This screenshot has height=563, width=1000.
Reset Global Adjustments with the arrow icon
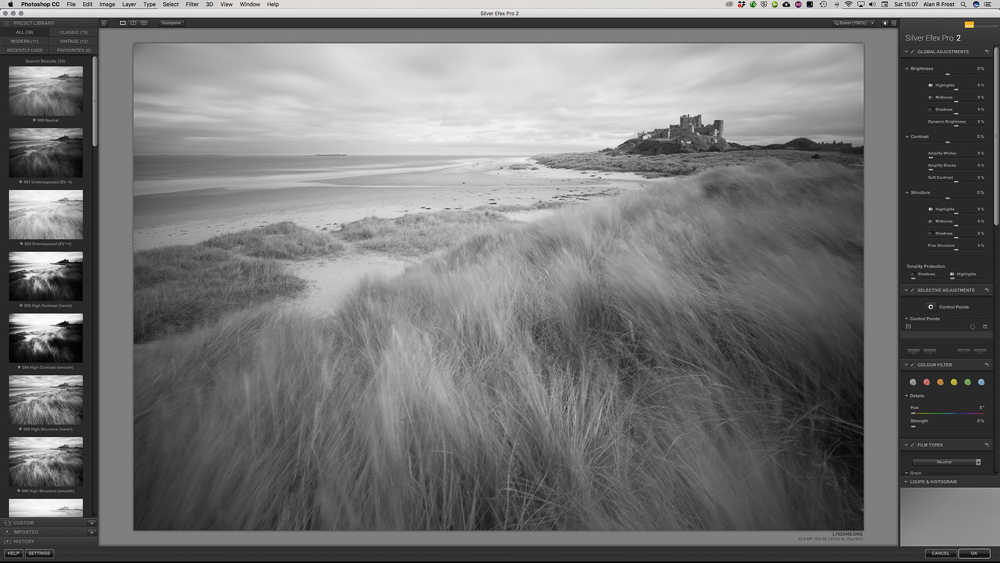[986, 52]
